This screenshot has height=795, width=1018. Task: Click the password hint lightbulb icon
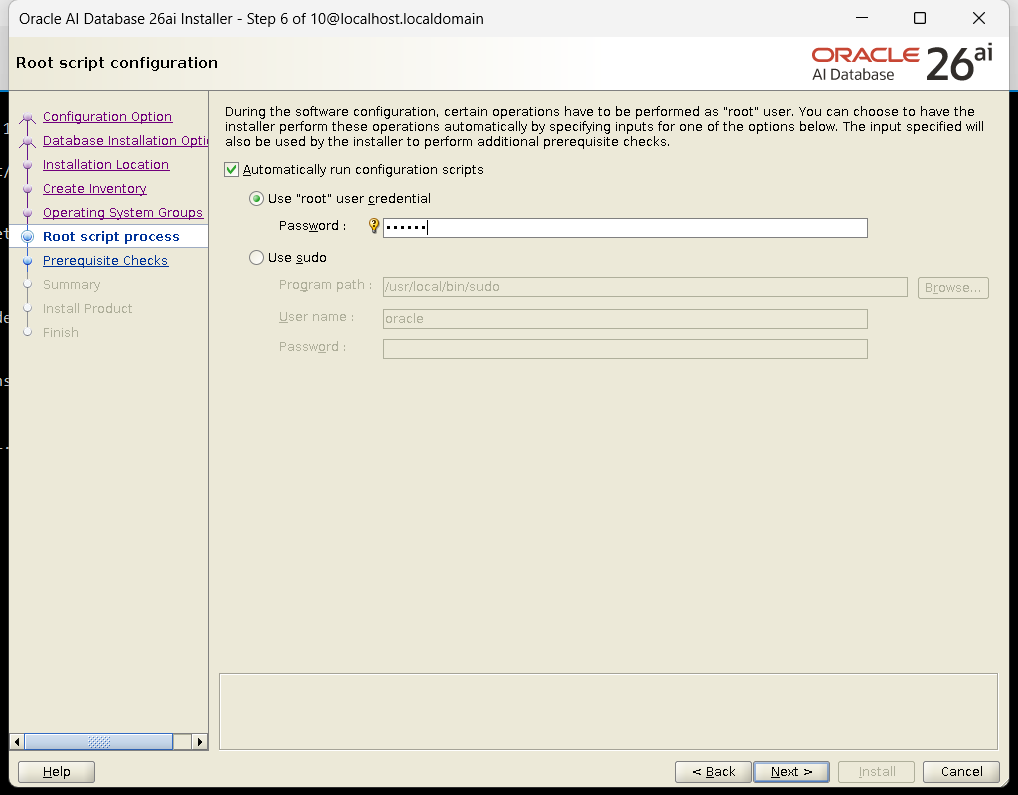click(374, 226)
